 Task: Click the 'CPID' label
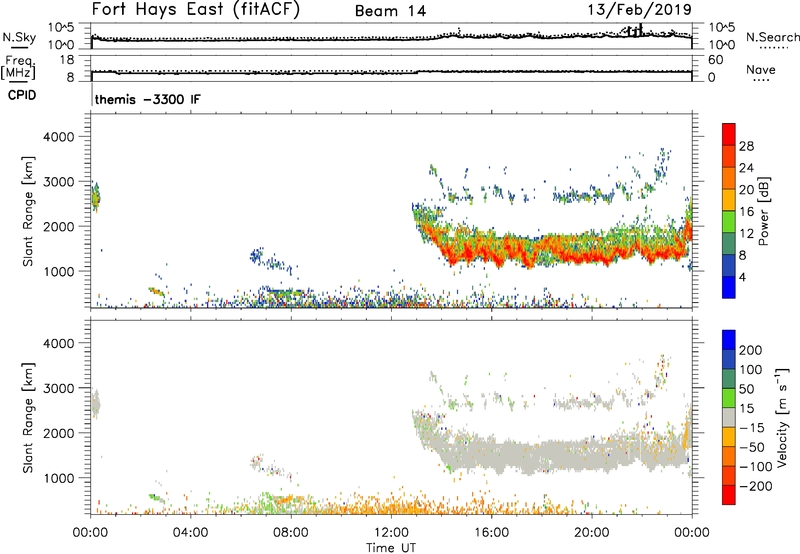(x=22, y=95)
